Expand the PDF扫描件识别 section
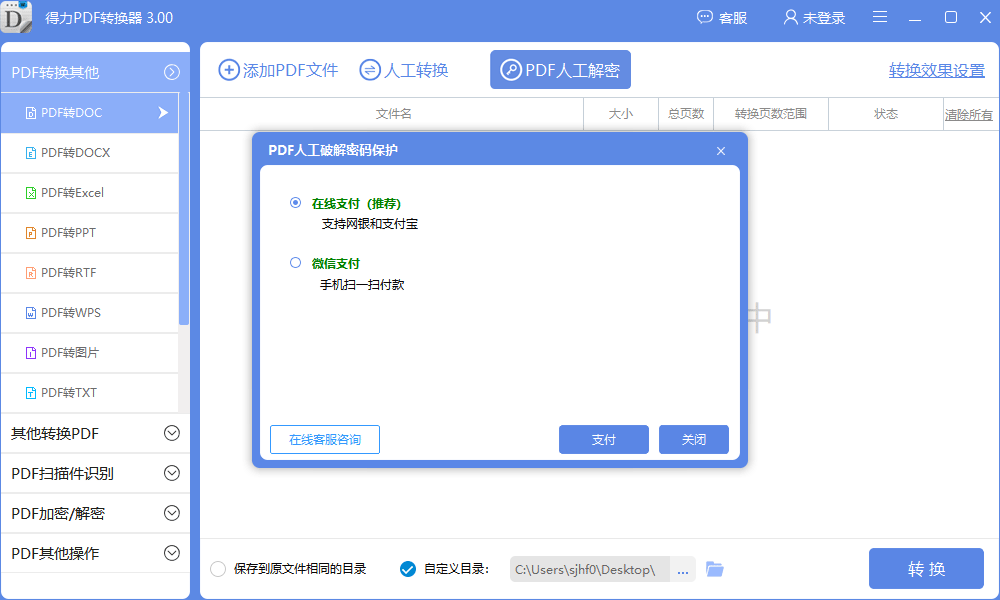1000x600 pixels. coord(96,473)
